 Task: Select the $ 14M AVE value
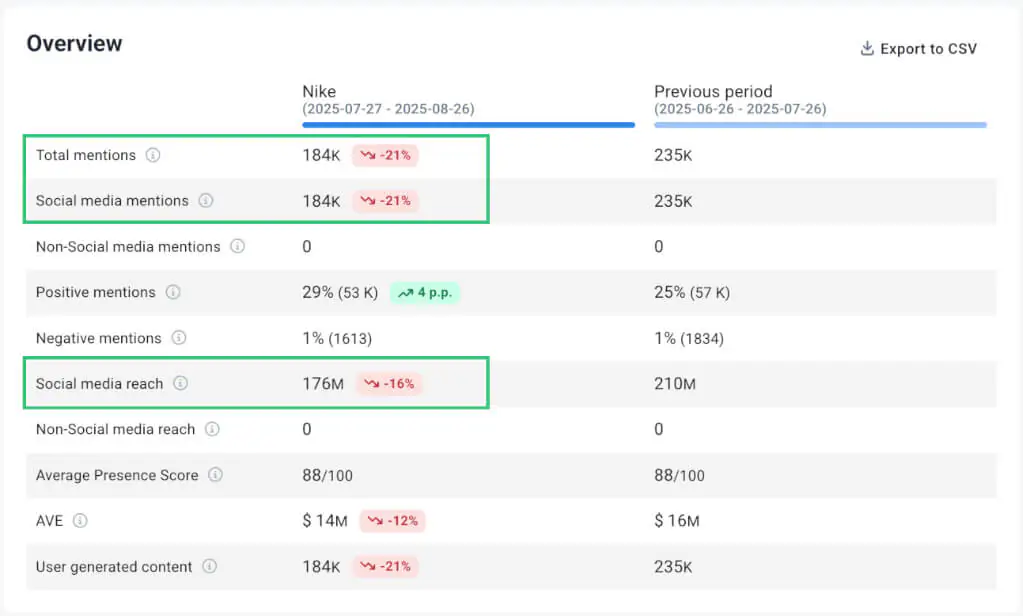pyautogui.click(x=325, y=521)
